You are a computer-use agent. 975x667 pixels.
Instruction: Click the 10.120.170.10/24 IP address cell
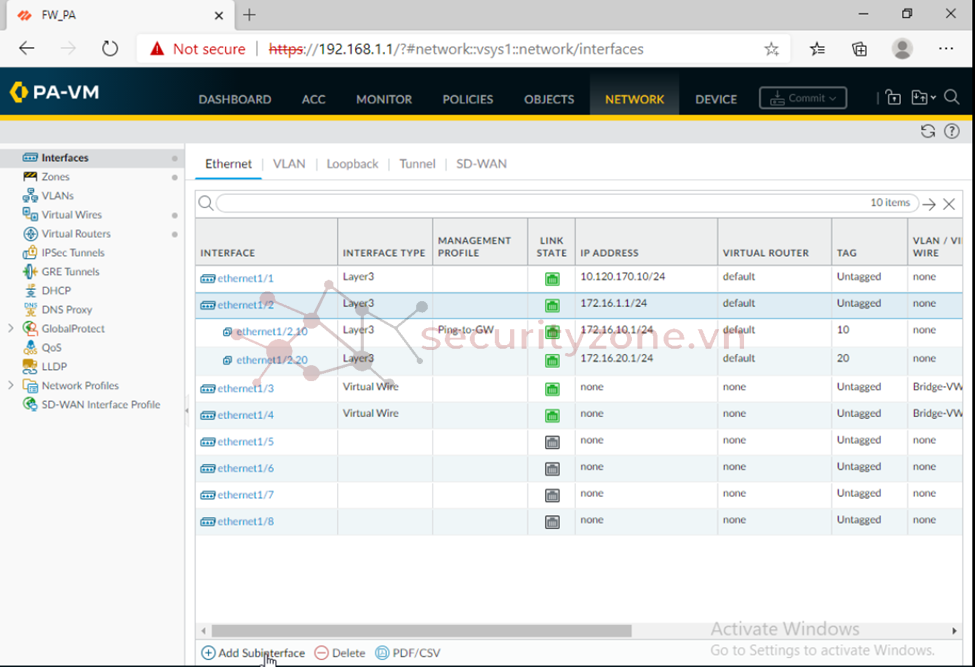(x=645, y=279)
